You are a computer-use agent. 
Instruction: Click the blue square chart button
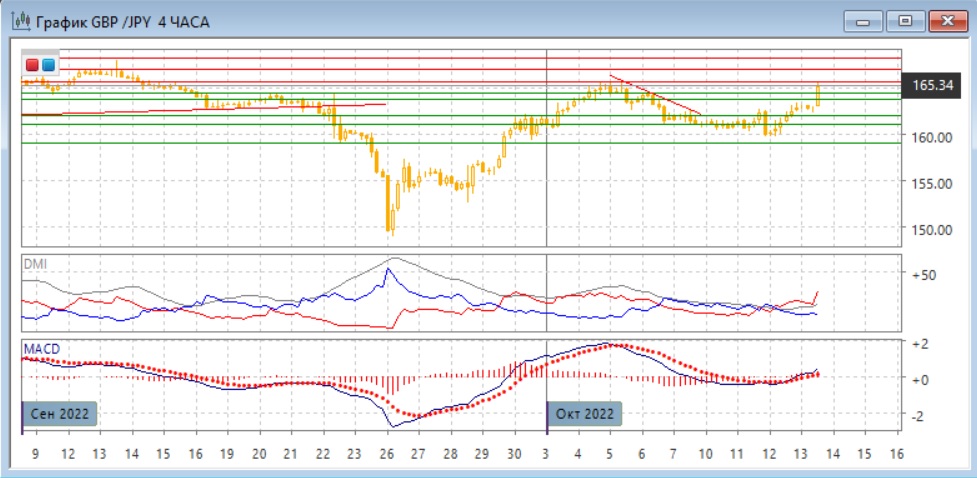coord(48,65)
